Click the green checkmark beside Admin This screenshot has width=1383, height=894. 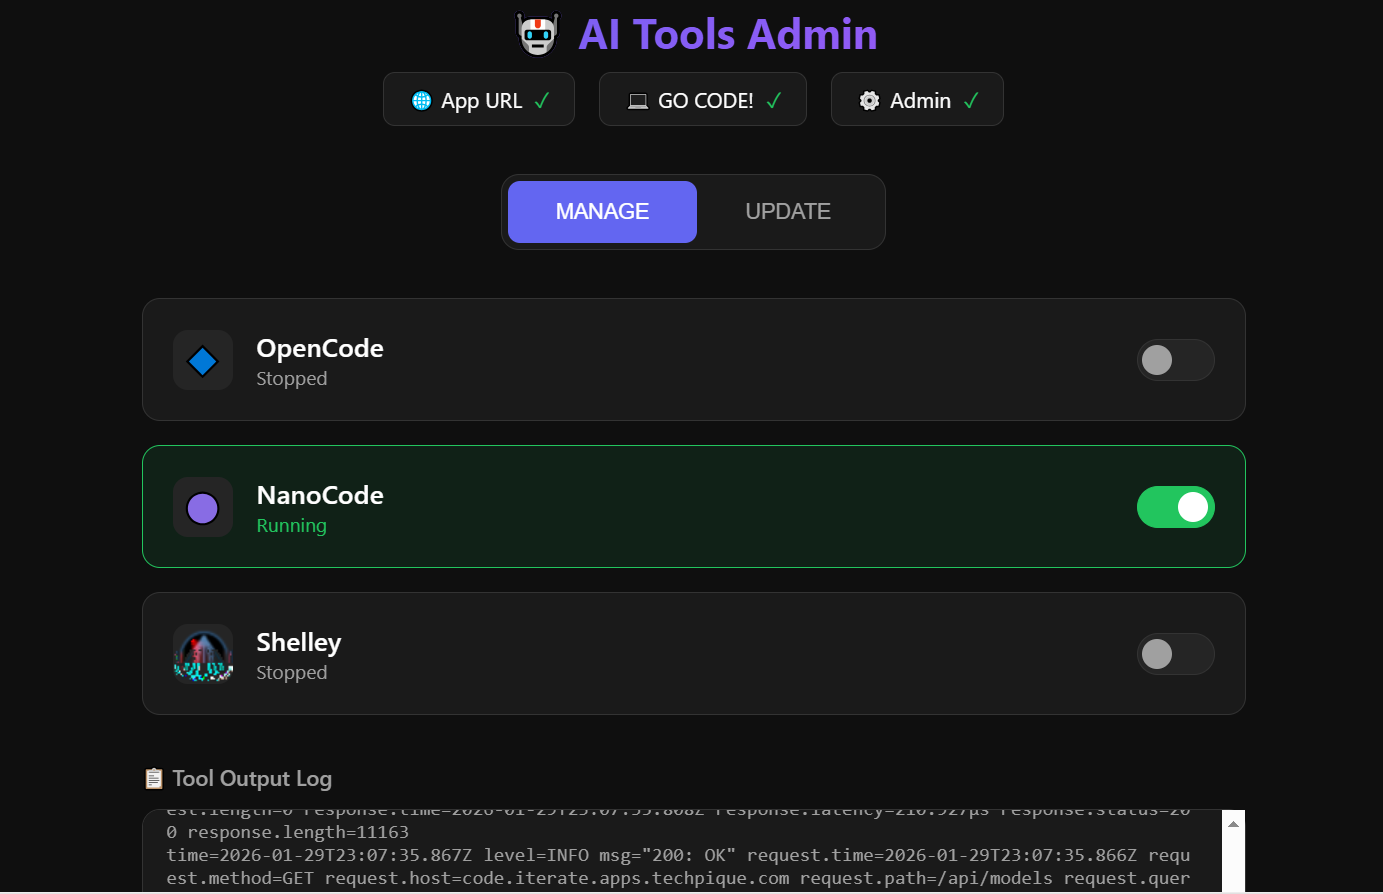click(x=969, y=100)
